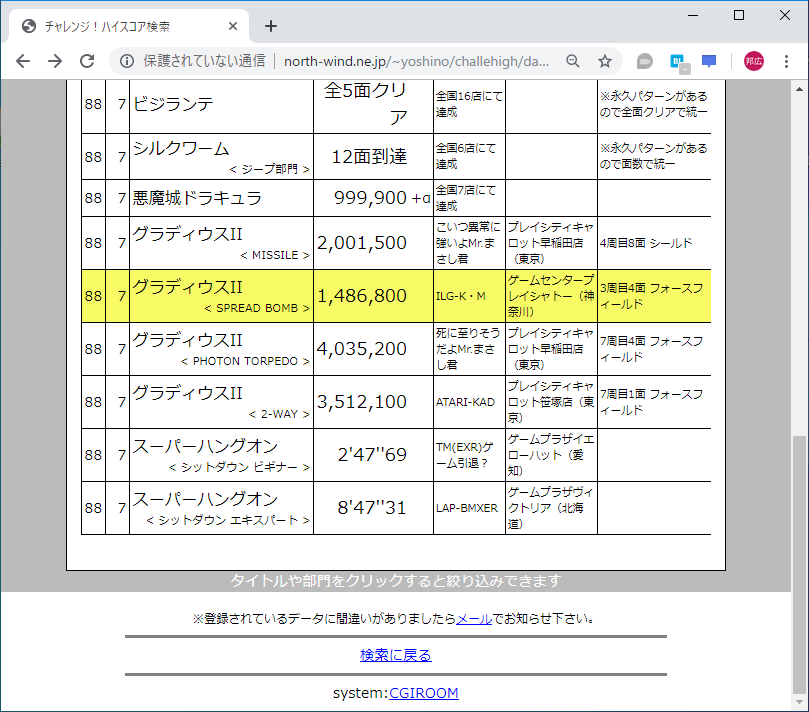Go forward with the forward arrow icon
The image size is (809, 712).
pyautogui.click(x=54, y=60)
